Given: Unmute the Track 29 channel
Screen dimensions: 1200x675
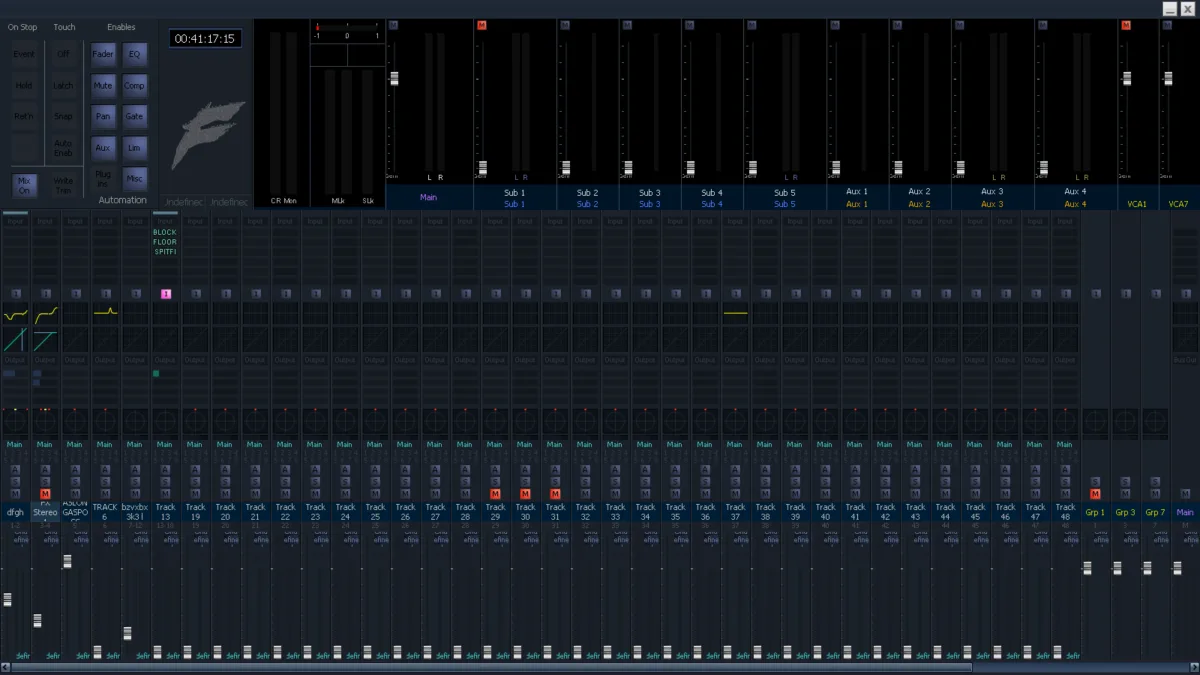Looking at the screenshot, I should (495, 494).
